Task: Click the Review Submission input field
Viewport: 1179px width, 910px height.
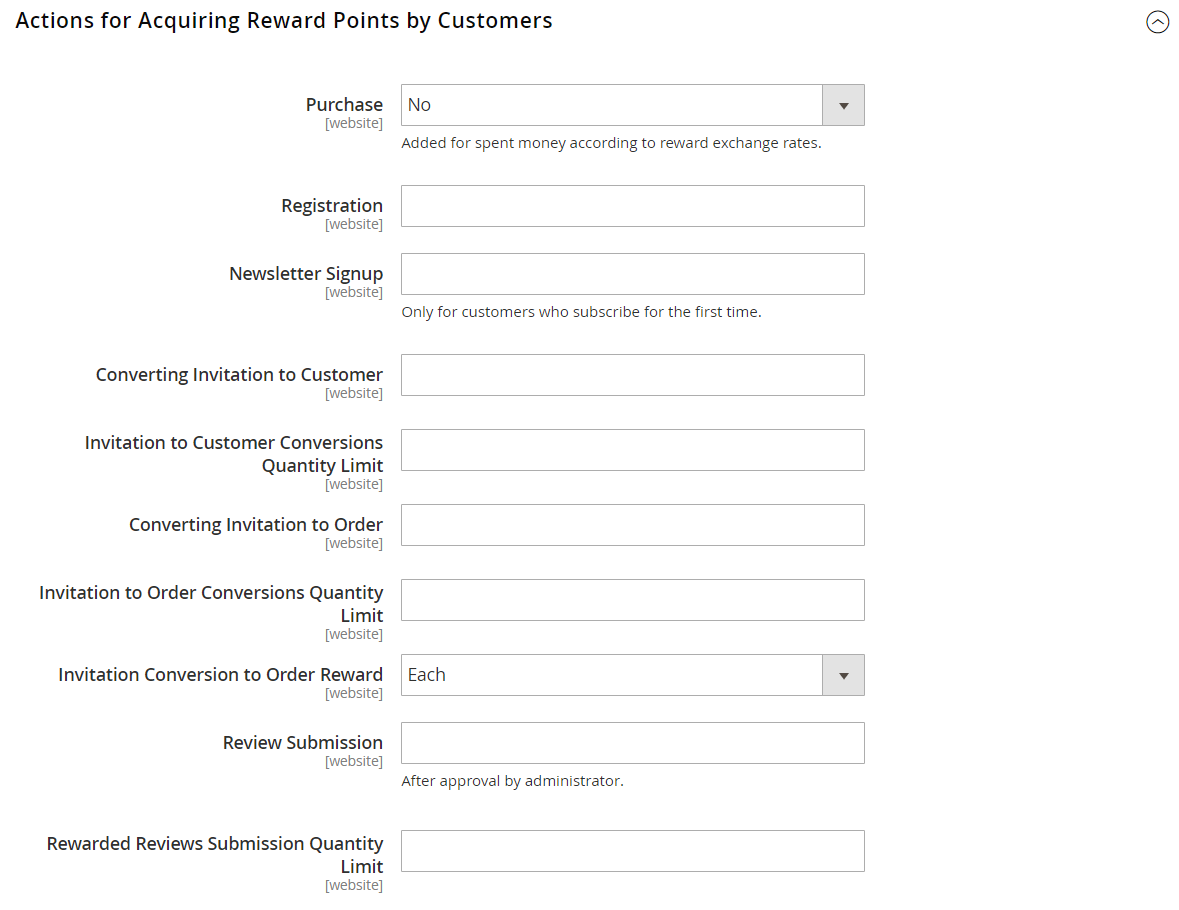Action: pos(632,743)
